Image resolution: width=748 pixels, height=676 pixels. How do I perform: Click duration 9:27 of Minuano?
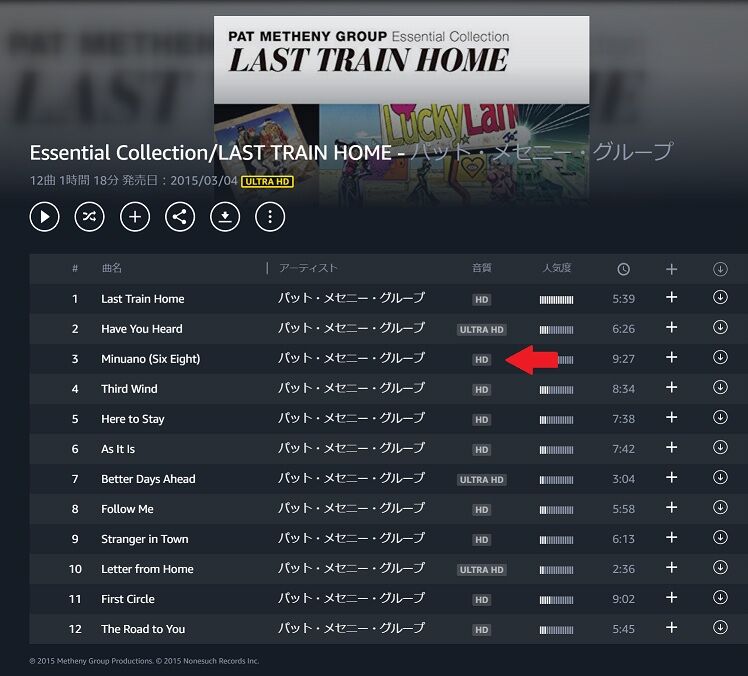[x=623, y=359]
